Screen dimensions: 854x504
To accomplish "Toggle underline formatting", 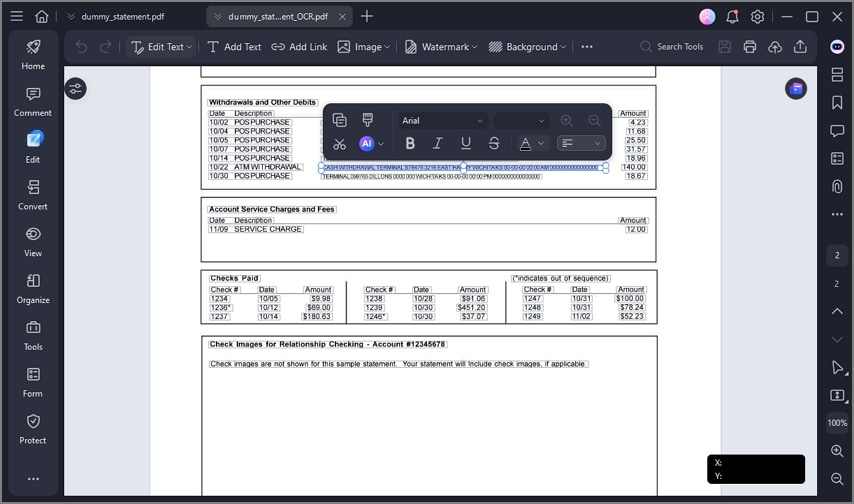I will pos(466,143).
